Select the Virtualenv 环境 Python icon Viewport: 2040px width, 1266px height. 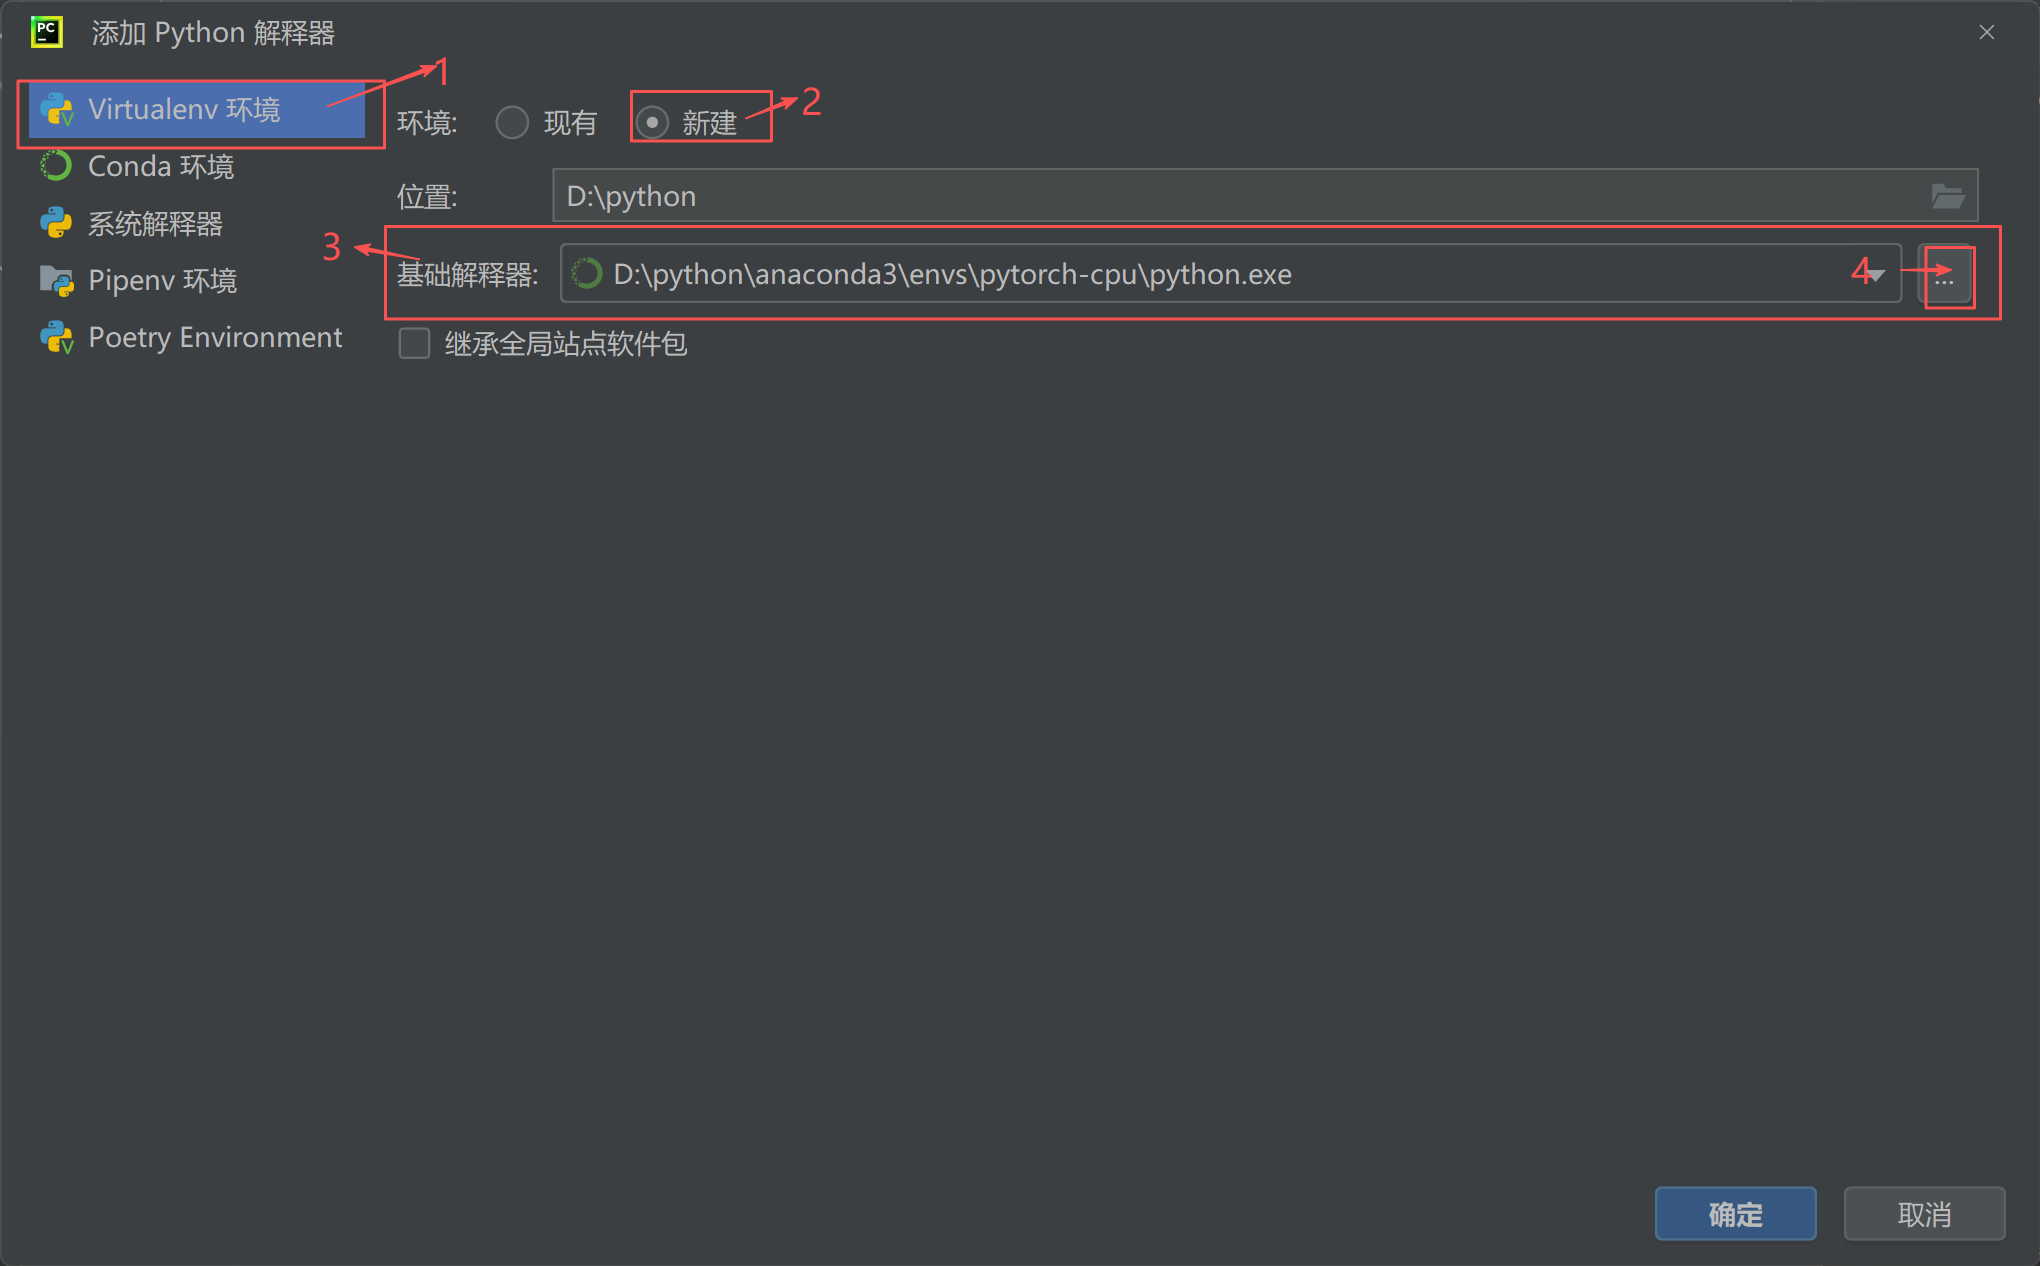57,110
